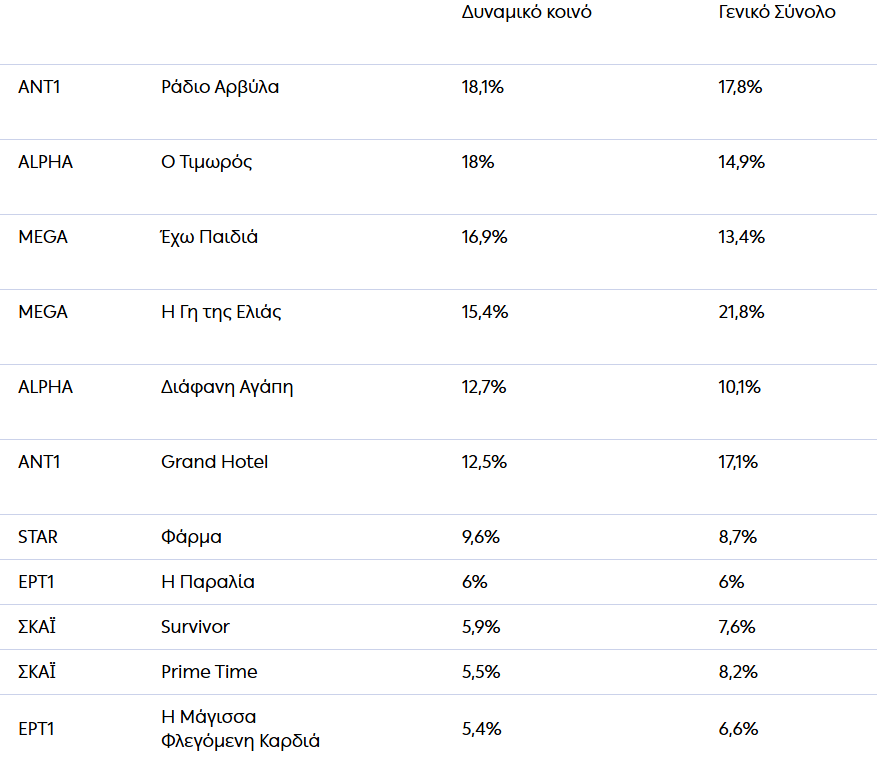Select the 'Έχω Παιδιά' show title
This screenshot has height=775, width=877.
(x=209, y=237)
